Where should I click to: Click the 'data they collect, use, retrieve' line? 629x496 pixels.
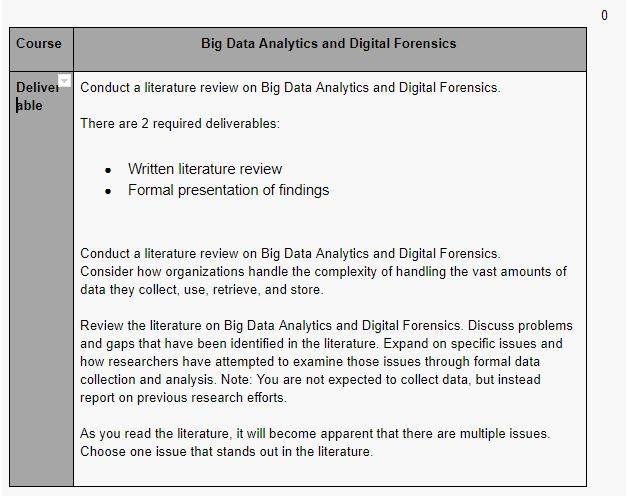[x=201, y=289]
